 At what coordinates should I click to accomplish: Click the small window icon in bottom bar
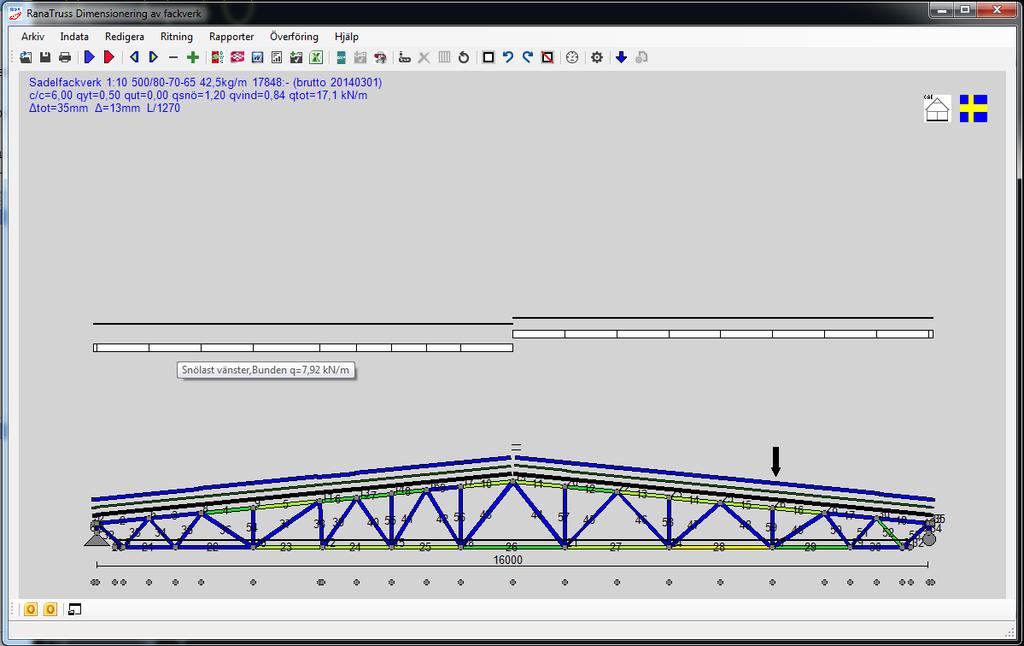pyautogui.click(x=75, y=609)
